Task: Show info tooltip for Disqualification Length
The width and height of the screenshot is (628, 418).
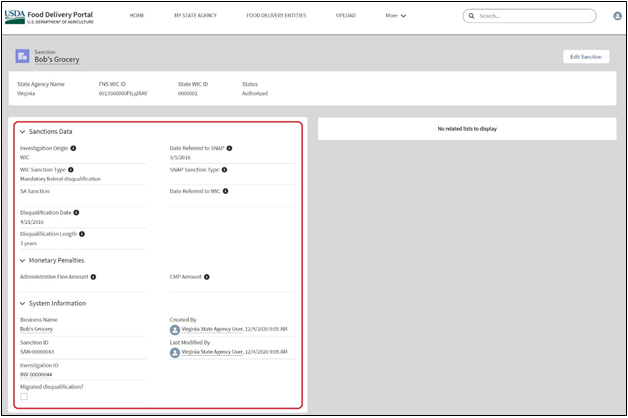Action: coord(82,234)
